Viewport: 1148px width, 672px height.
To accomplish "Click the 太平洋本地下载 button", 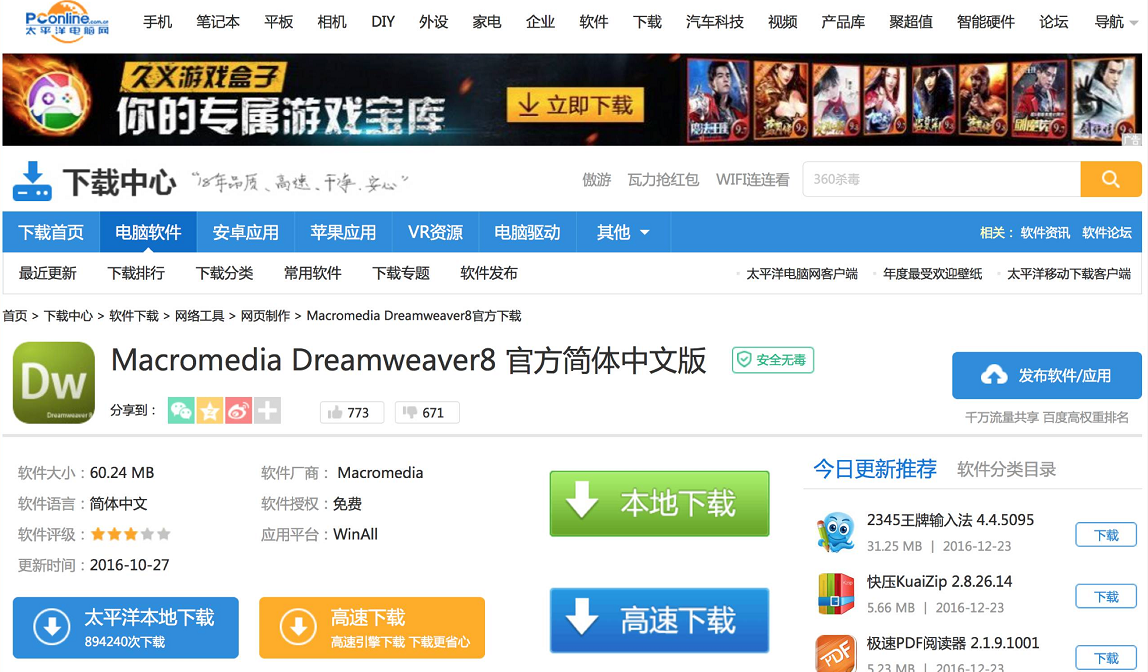I will (126, 628).
